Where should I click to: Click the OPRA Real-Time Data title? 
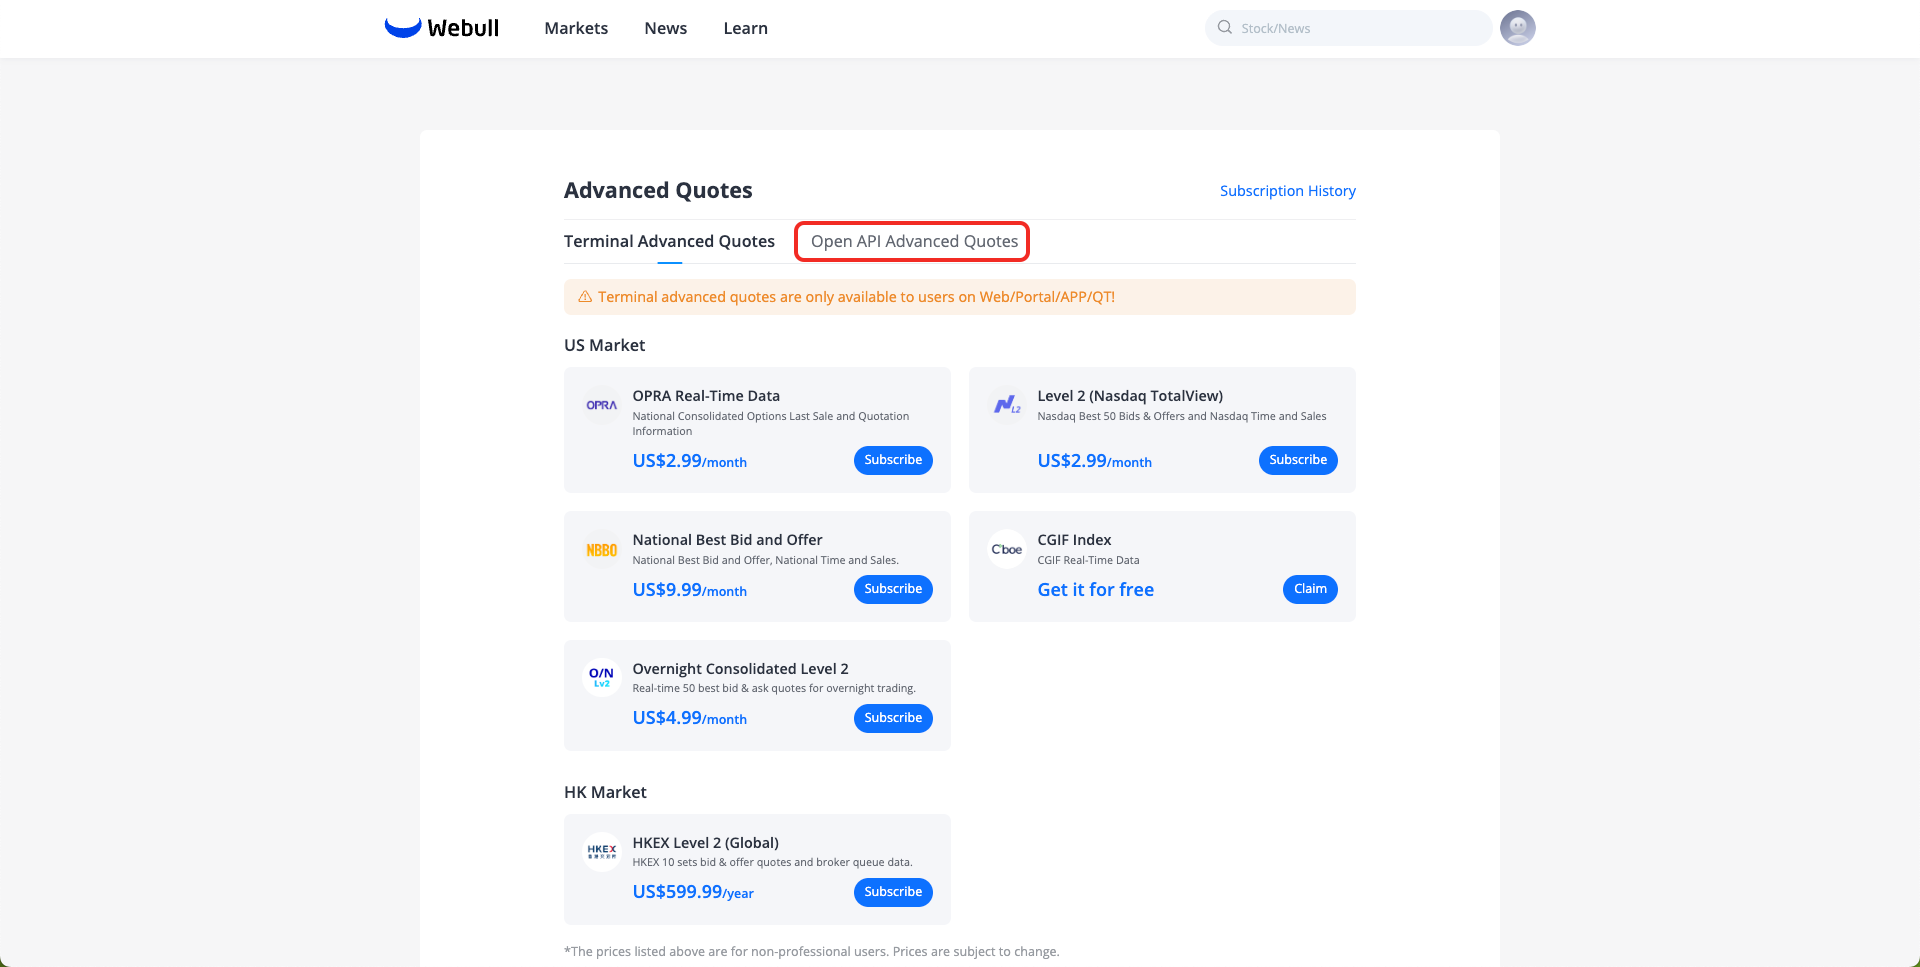pos(706,396)
